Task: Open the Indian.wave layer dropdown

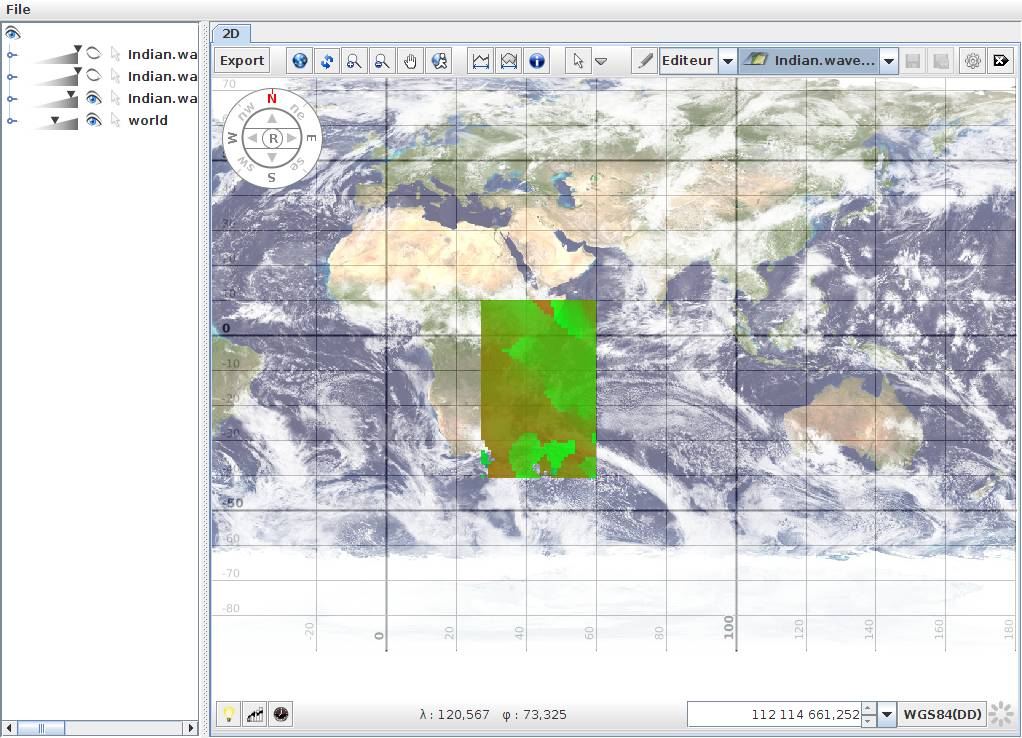Action: 888,61
